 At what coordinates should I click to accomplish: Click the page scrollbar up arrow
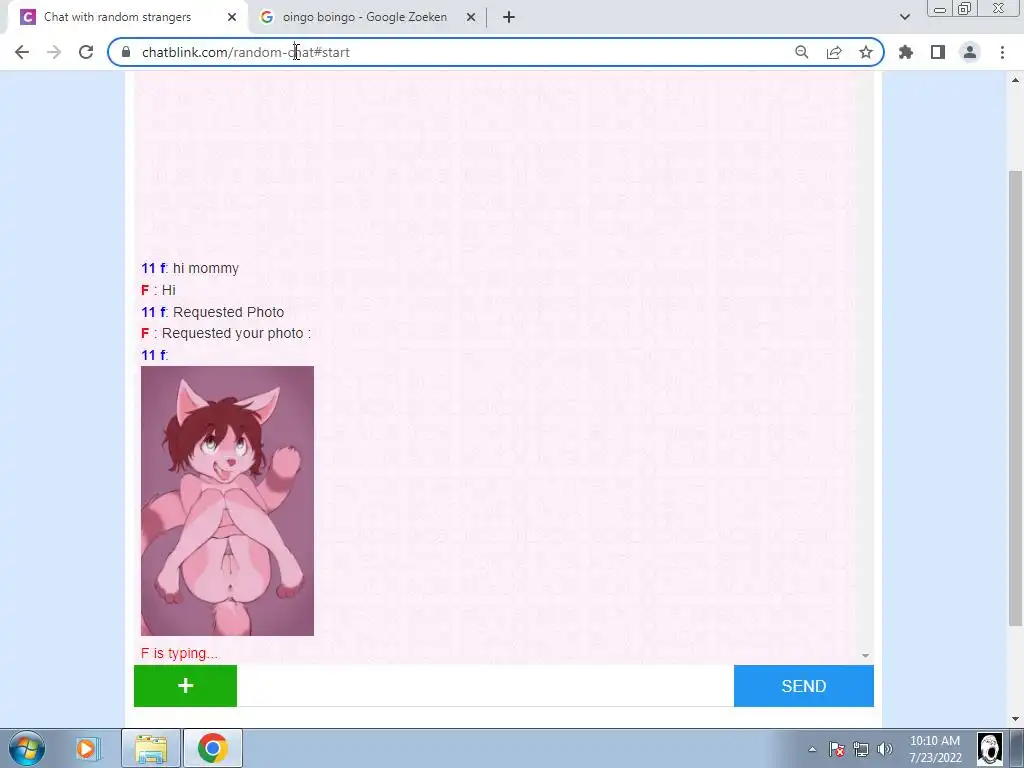(x=1016, y=80)
